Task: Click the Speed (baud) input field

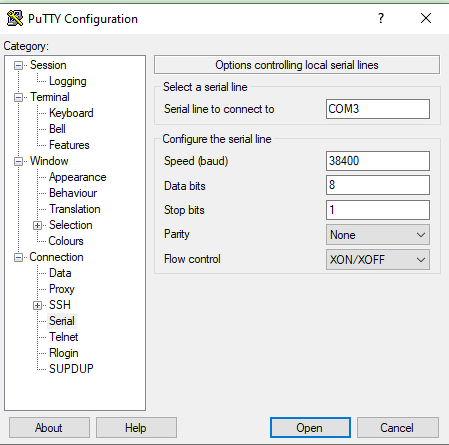Action: [378, 161]
